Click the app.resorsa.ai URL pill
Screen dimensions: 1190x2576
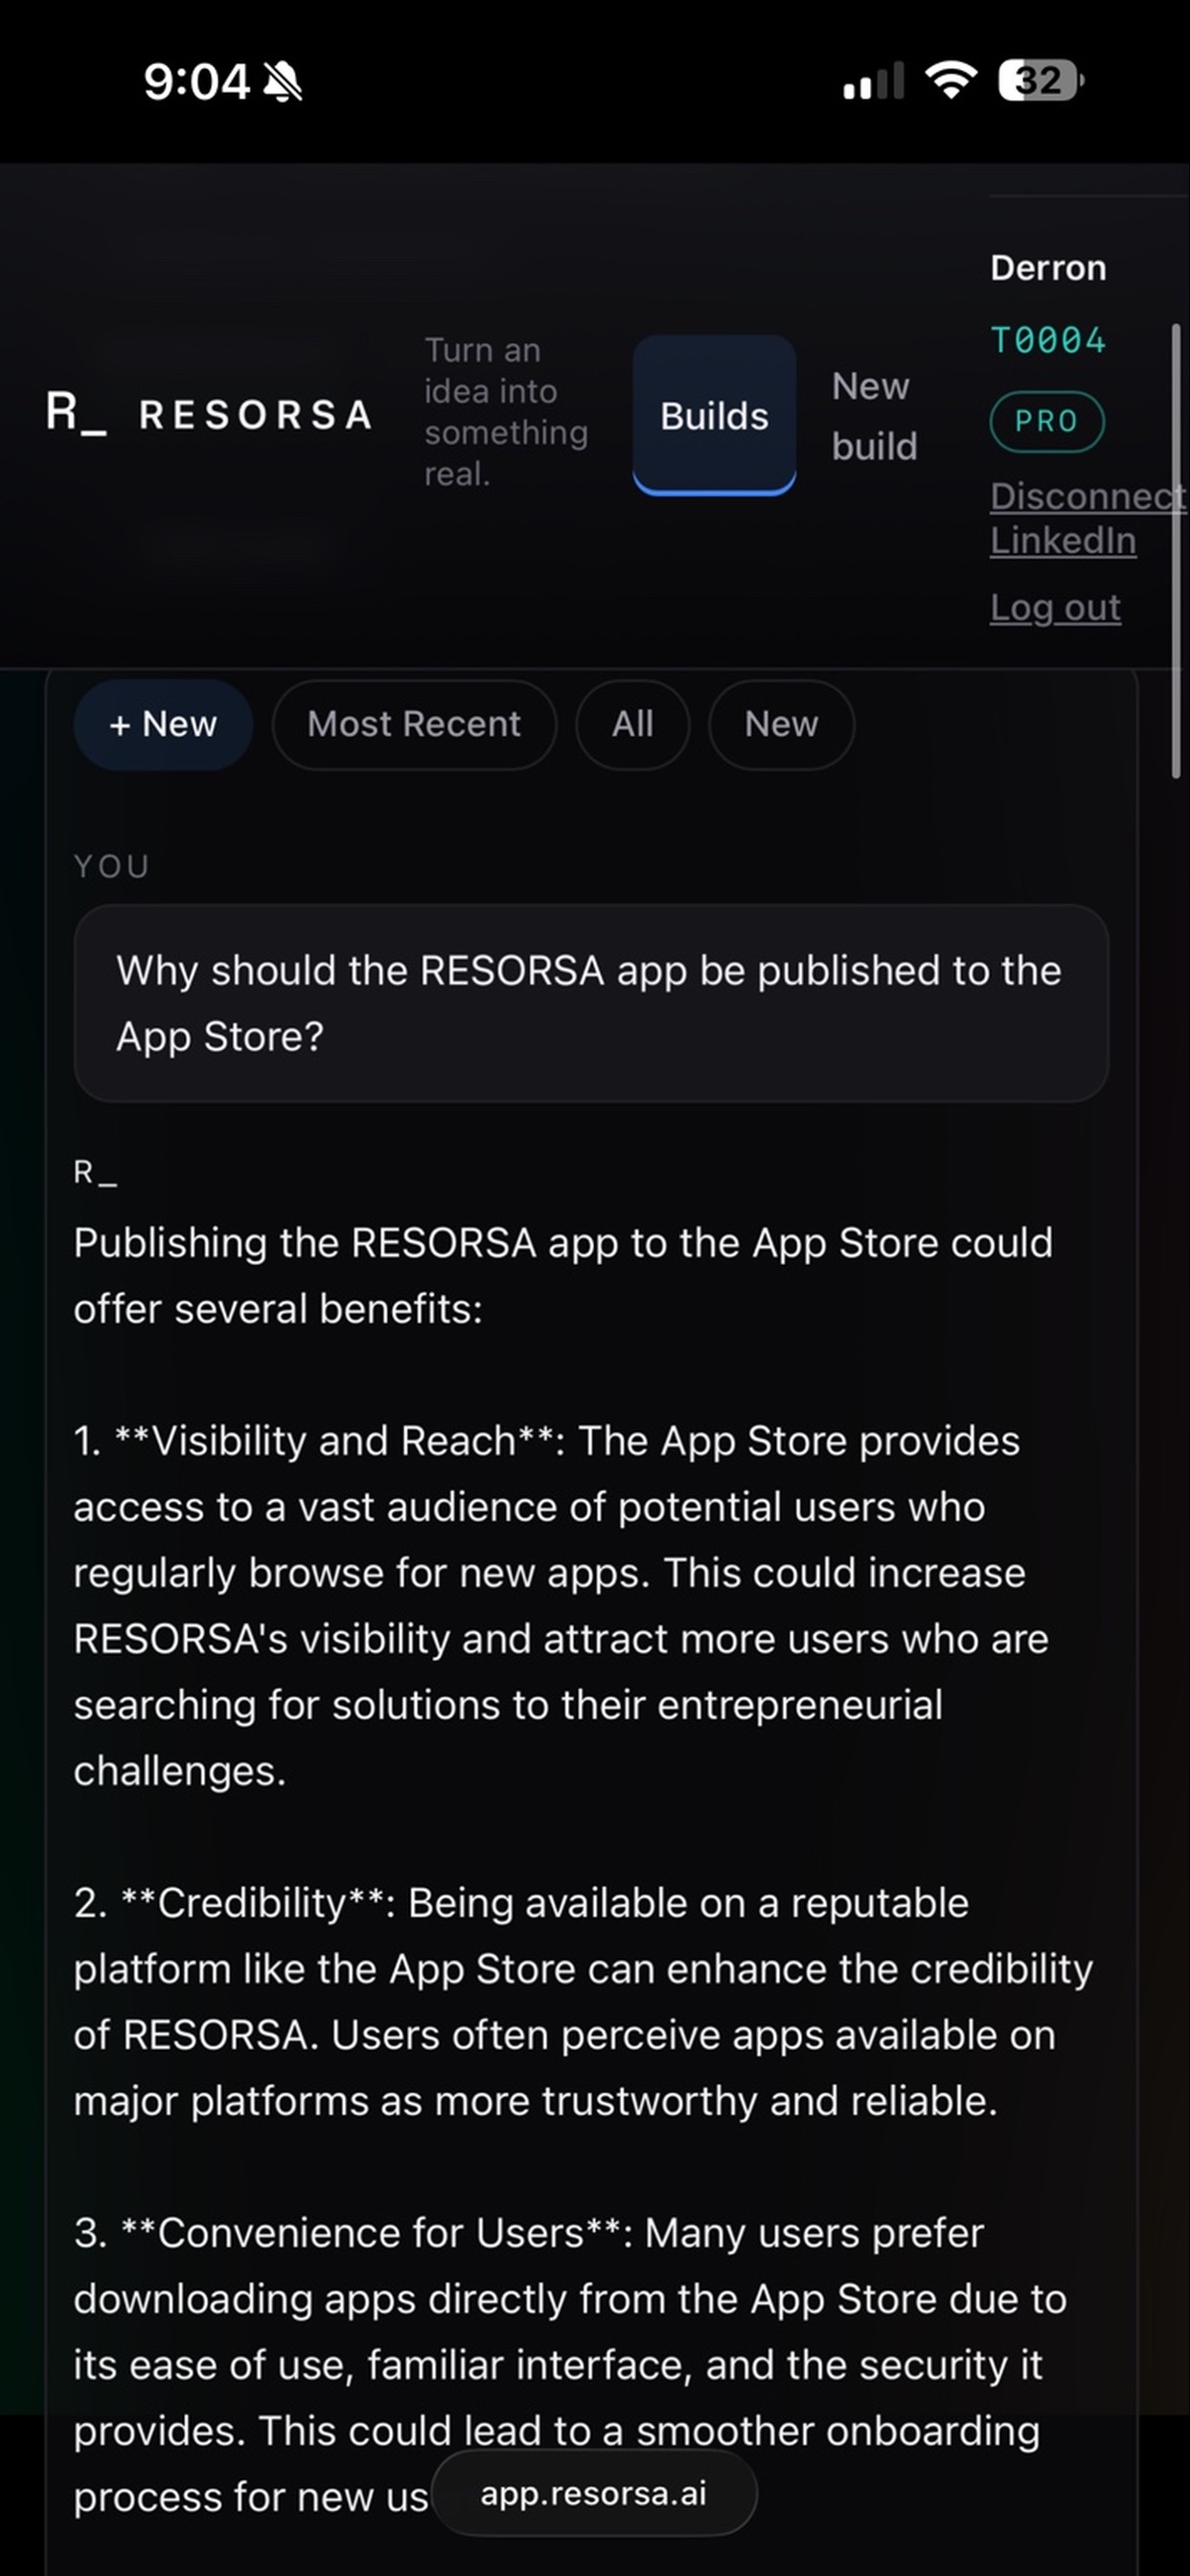point(594,2492)
